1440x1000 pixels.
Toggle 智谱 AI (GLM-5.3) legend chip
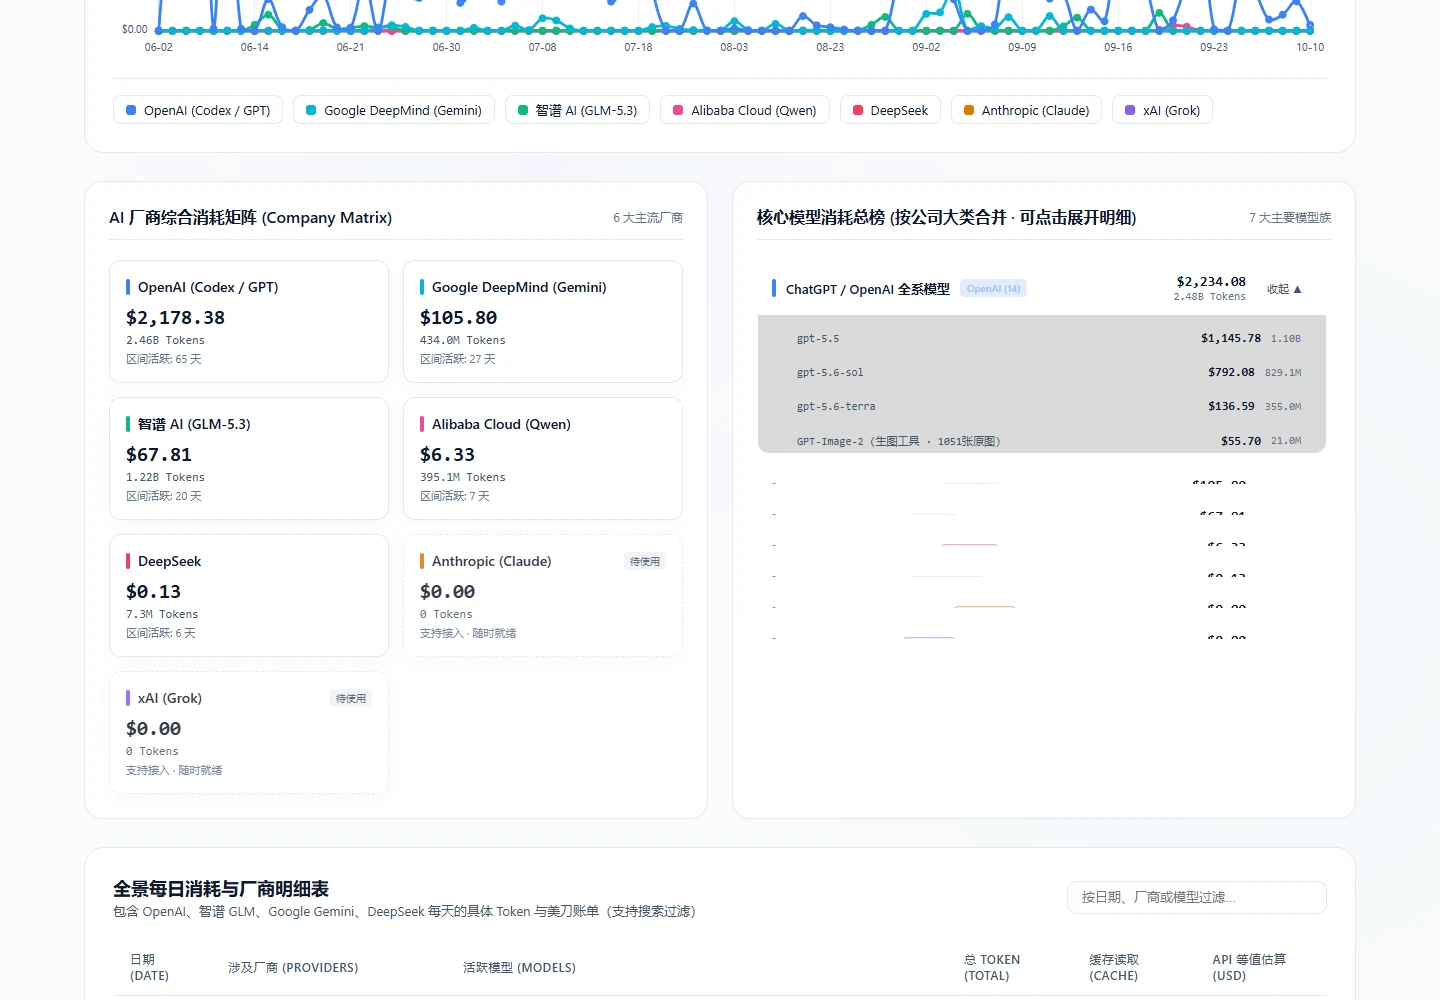577,110
